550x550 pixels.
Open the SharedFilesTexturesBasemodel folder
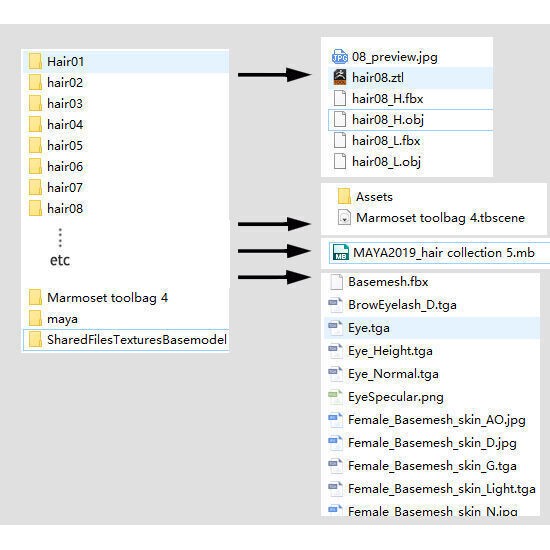[126, 340]
